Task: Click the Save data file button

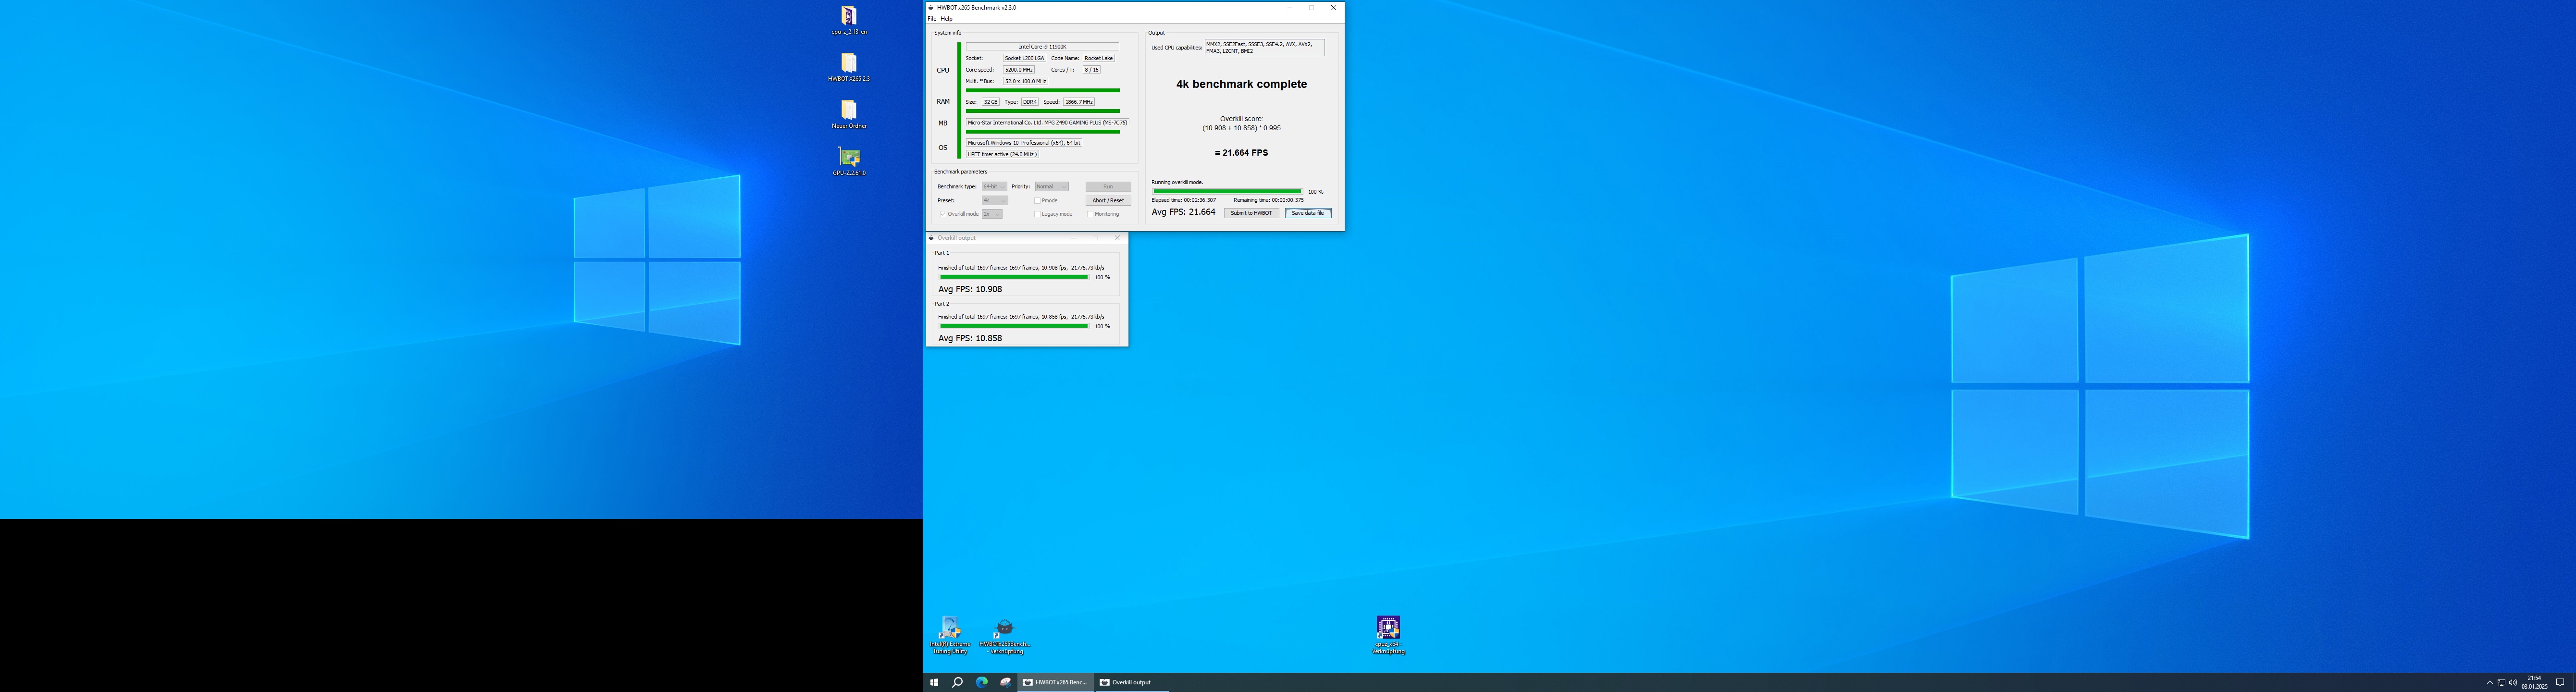Action: (x=1307, y=213)
